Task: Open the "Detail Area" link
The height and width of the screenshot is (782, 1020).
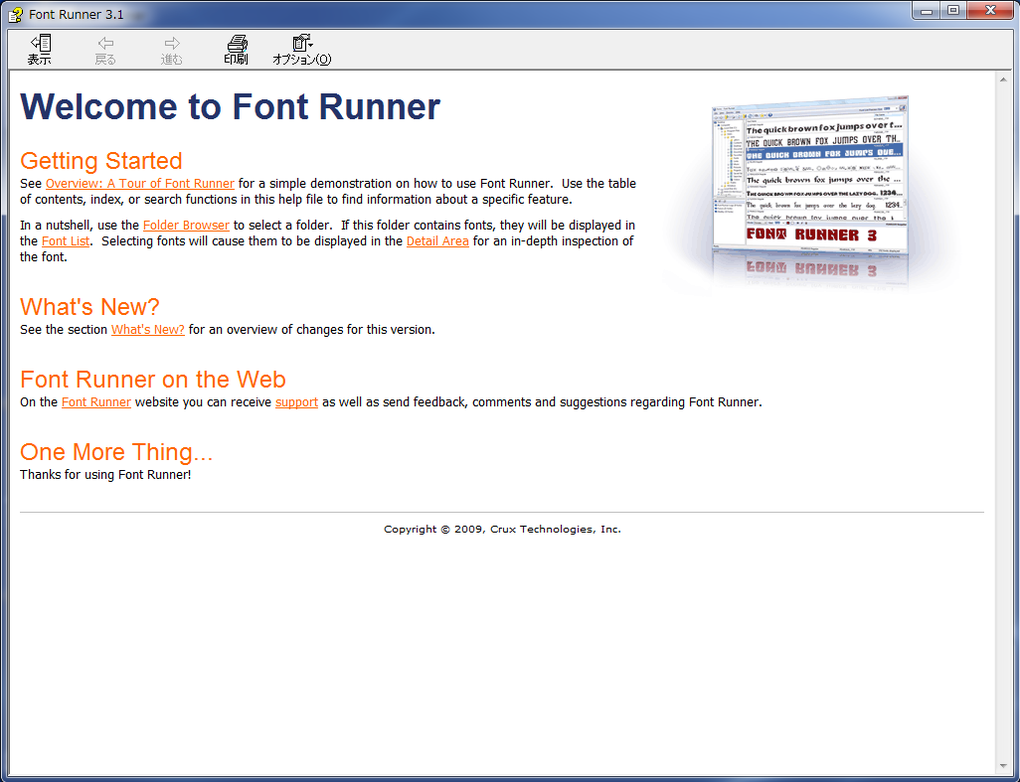Action: coord(437,240)
